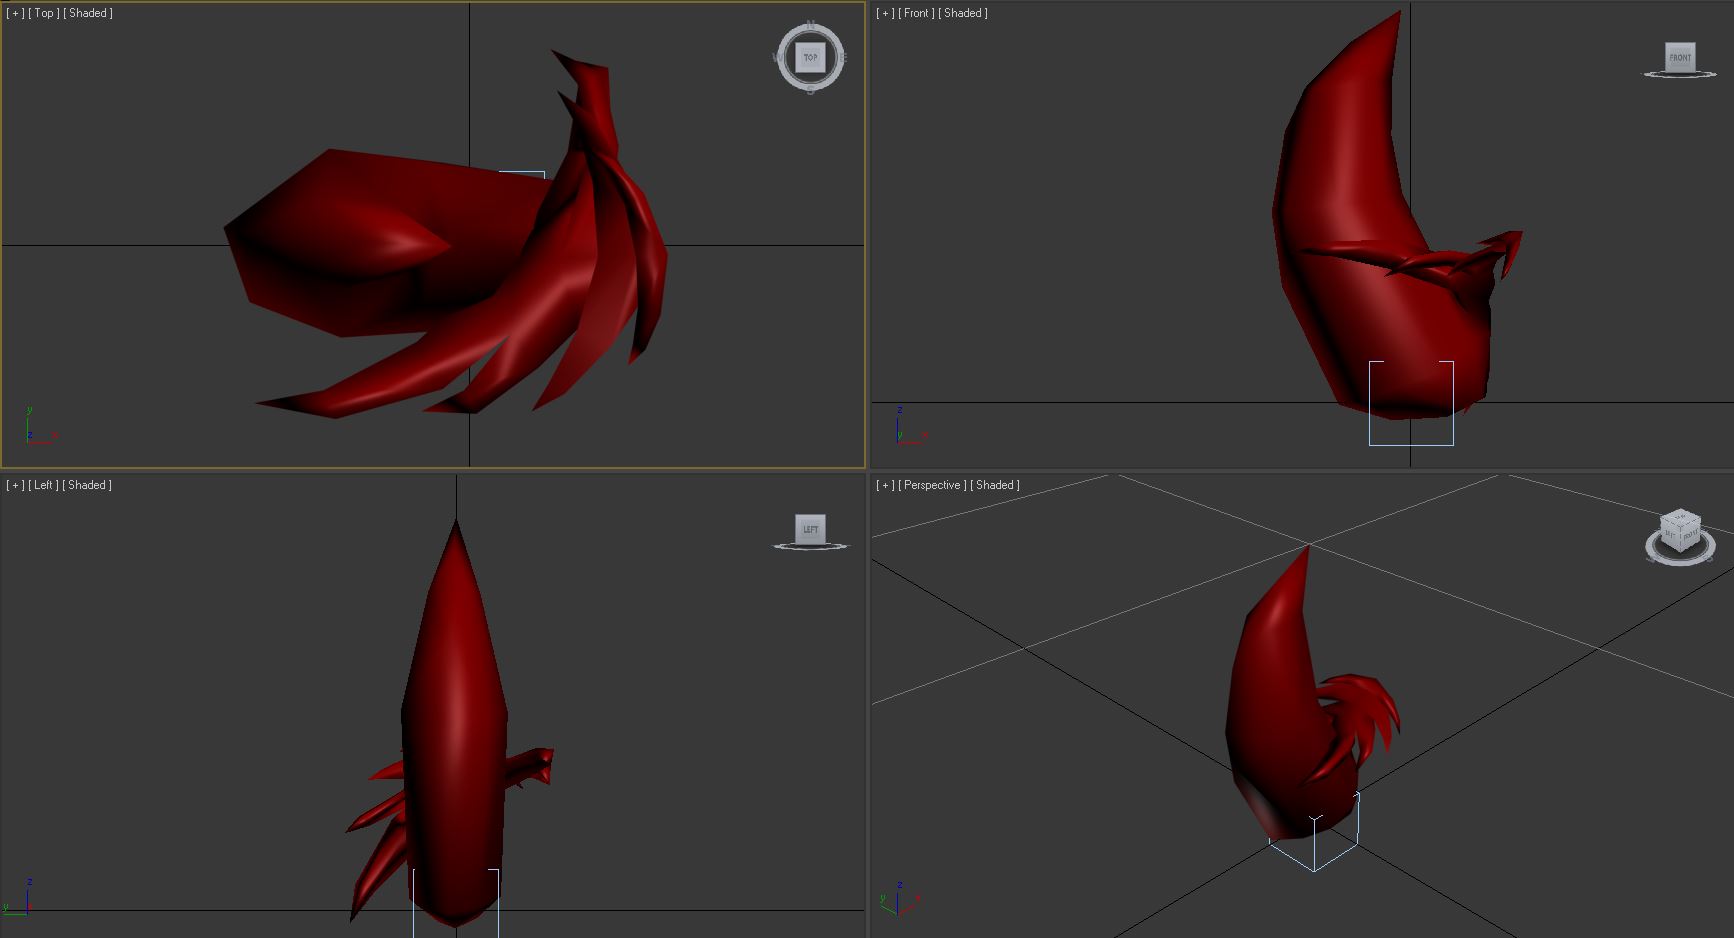Image resolution: width=1734 pixels, height=938 pixels.
Task: Click the Perspective ViewCube's top face
Action: coord(1680,520)
